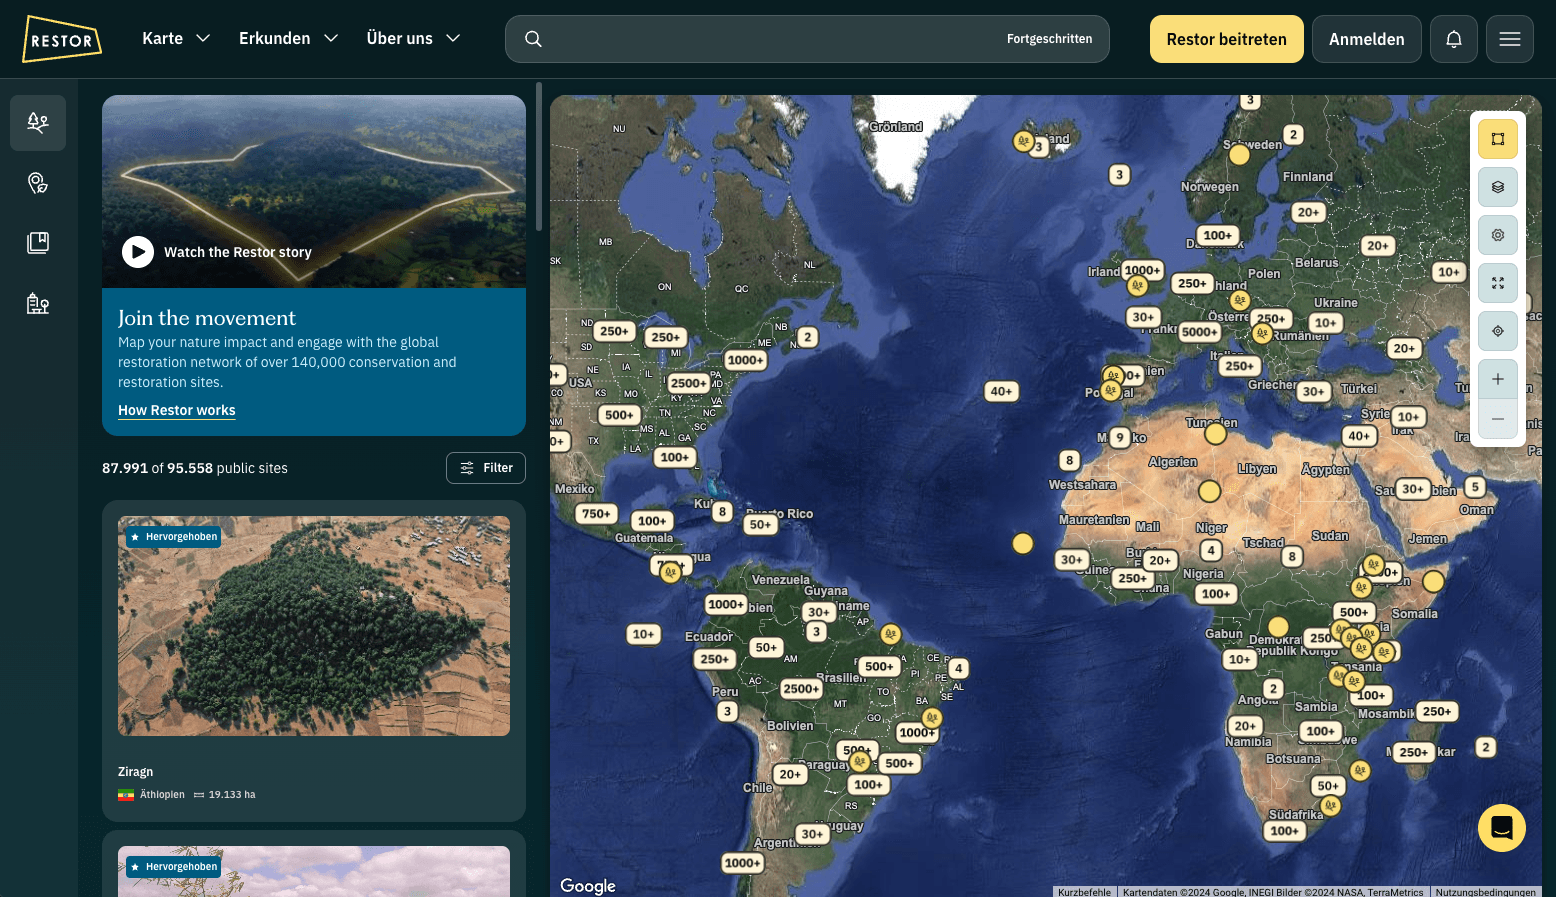Open the chat support widget
Viewport: 1556px width, 897px height.
tap(1502, 828)
